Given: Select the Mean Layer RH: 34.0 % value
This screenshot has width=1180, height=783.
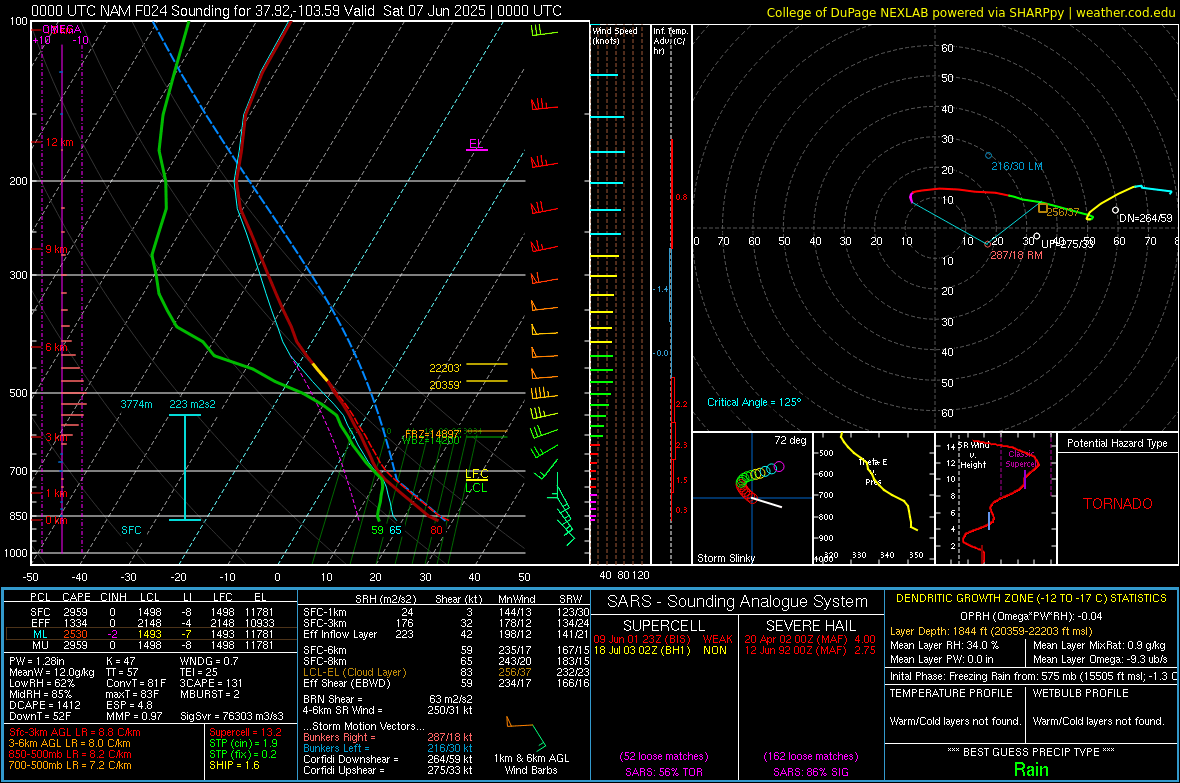Looking at the screenshot, I should coord(944,645).
